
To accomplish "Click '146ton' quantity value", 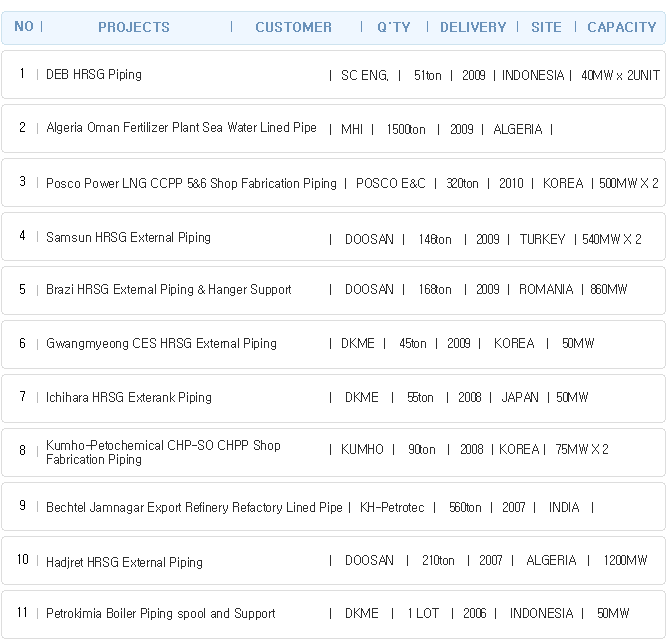I will point(435,239).
